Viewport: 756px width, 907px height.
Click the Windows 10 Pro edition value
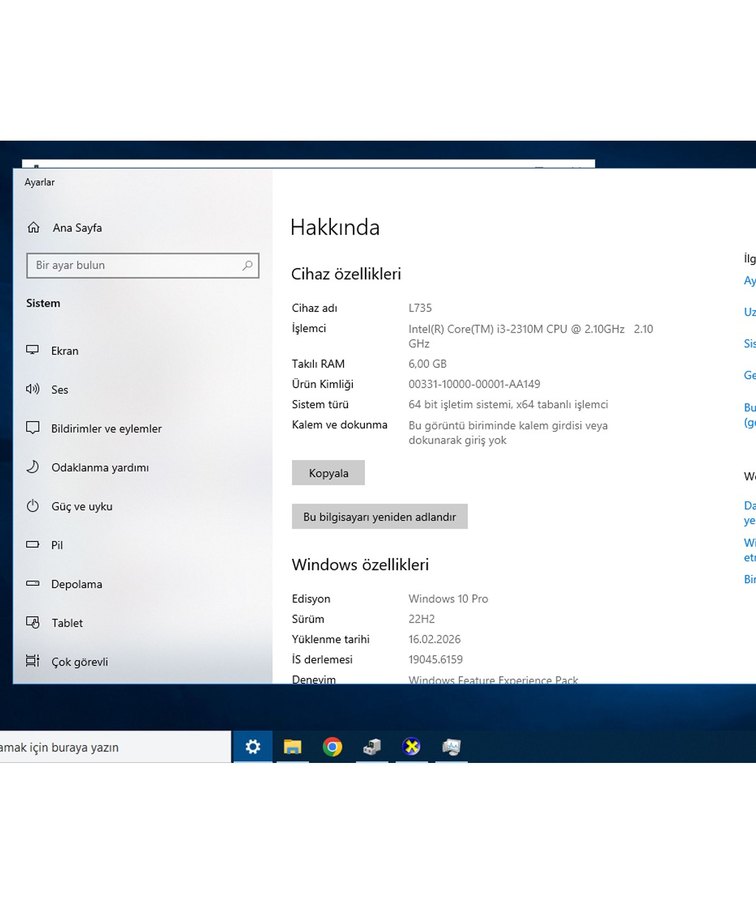coord(448,599)
